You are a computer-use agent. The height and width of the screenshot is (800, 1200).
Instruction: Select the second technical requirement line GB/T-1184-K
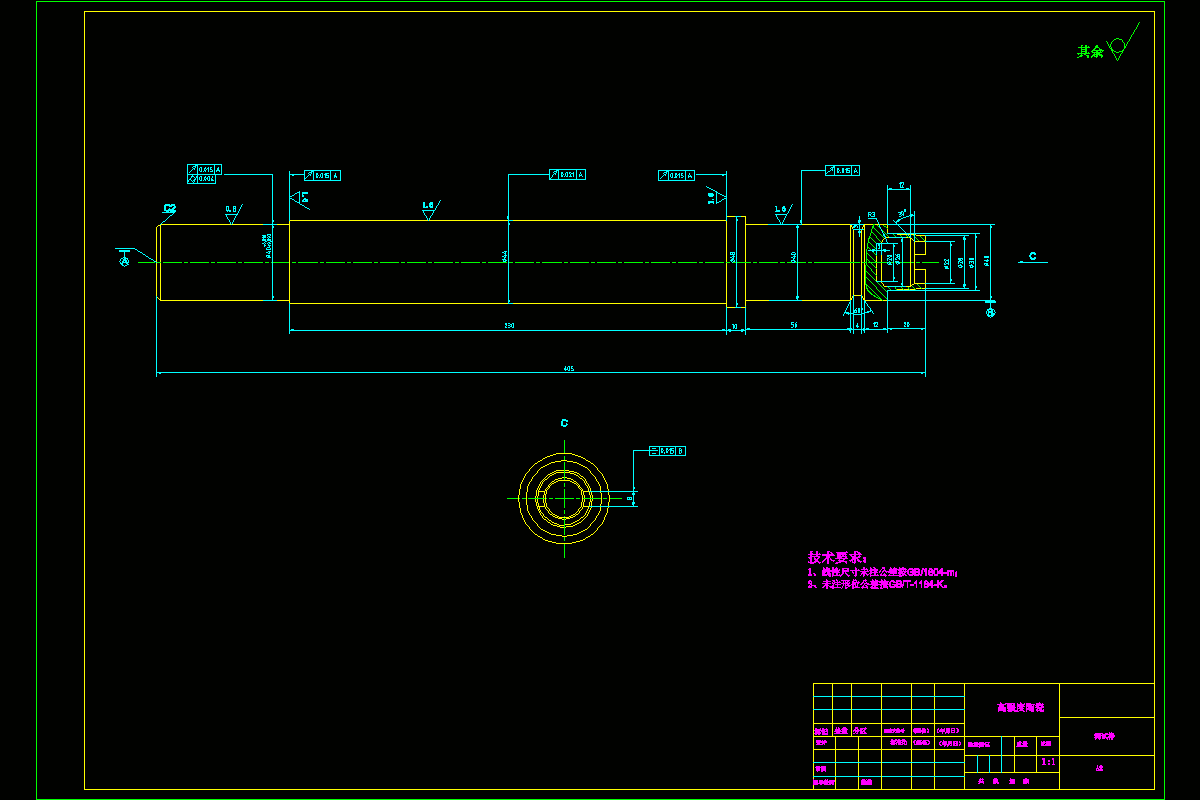(x=878, y=585)
